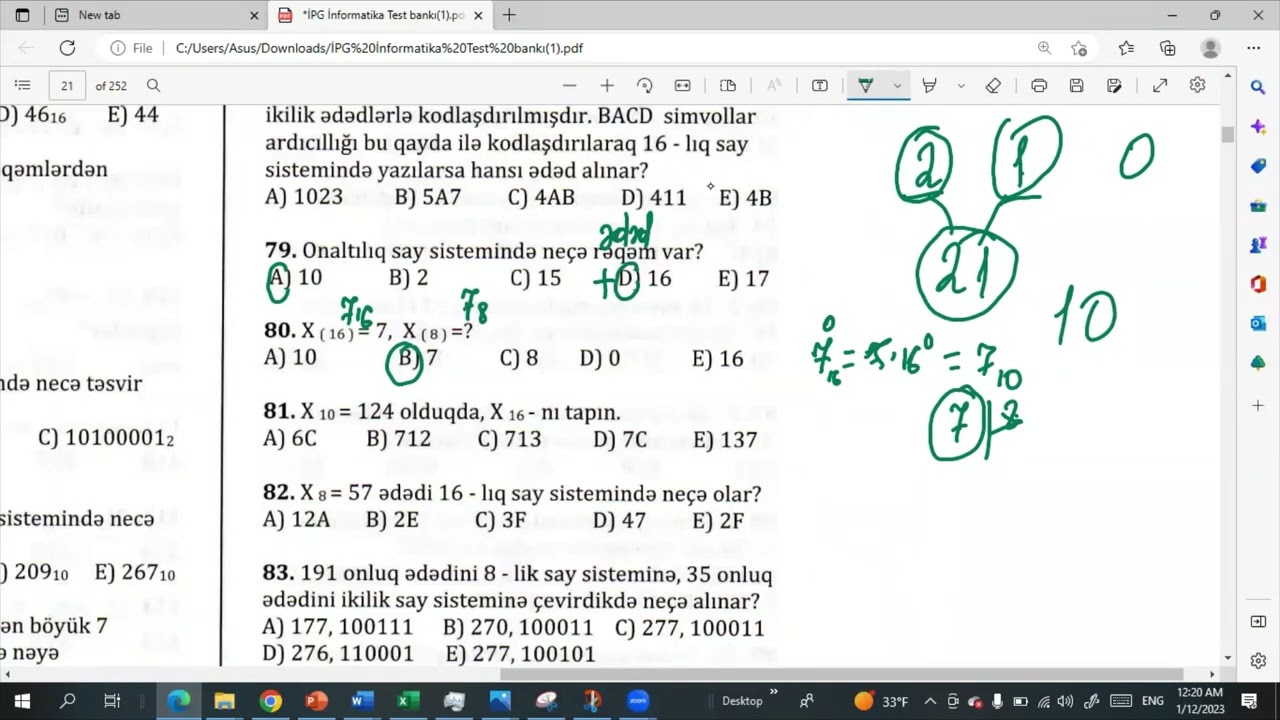Image resolution: width=1280 pixels, height=720 pixels.
Task: Open Edge sidebar search
Action: [x=1258, y=88]
